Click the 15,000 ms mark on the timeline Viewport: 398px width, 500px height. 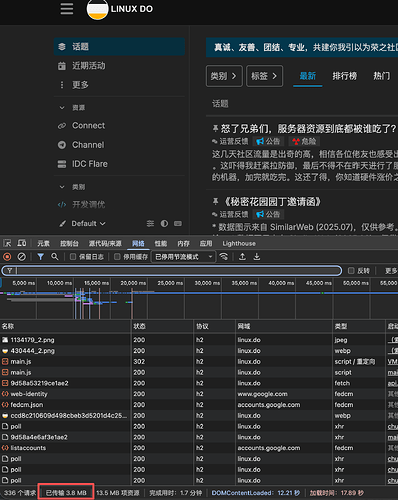click(96, 283)
